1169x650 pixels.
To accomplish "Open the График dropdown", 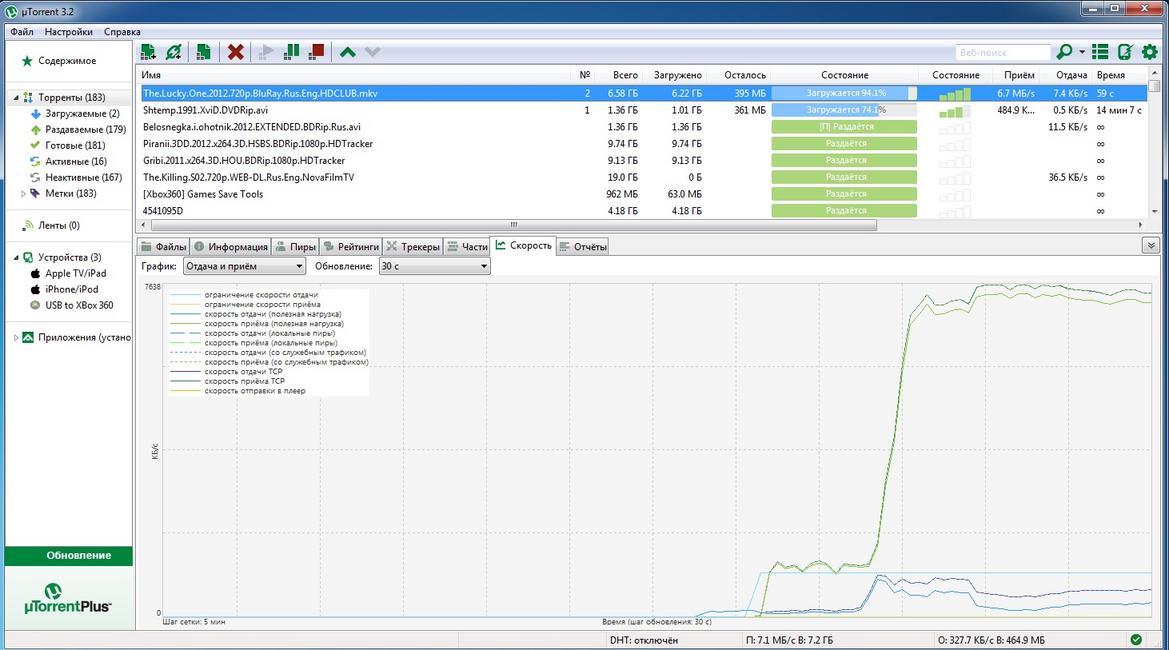I will (x=244, y=266).
